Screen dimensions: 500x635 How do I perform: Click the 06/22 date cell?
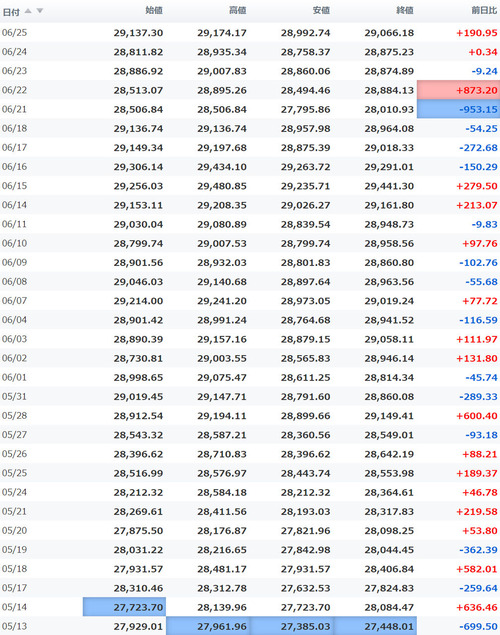tap(15, 90)
